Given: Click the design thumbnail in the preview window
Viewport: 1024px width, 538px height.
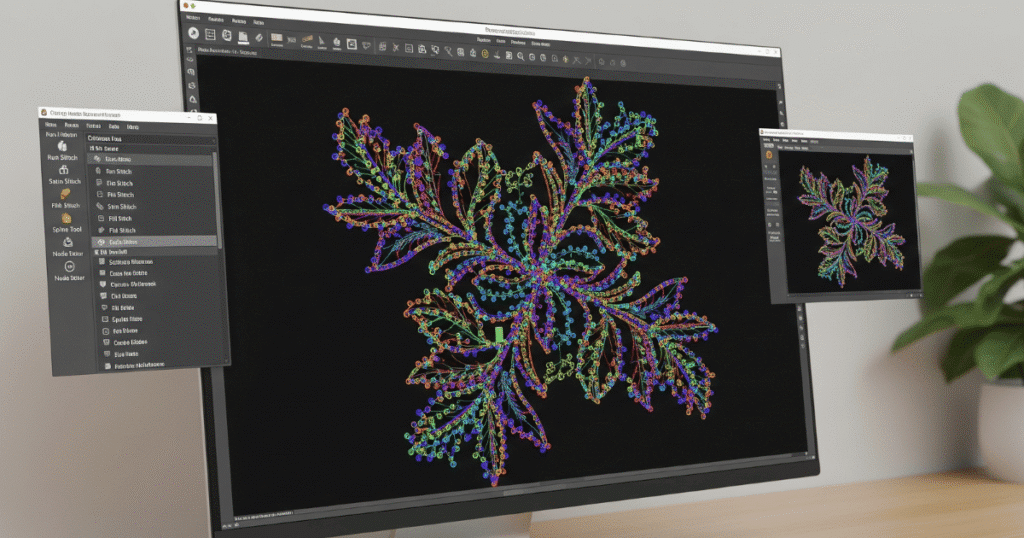Looking at the screenshot, I should 851,221.
